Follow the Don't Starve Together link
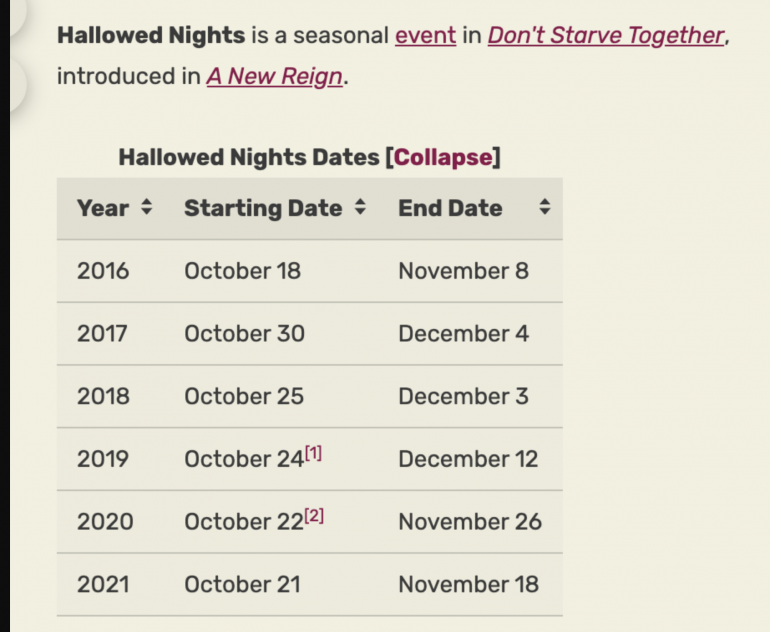Screen dimensions: 770x632 point(606,36)
